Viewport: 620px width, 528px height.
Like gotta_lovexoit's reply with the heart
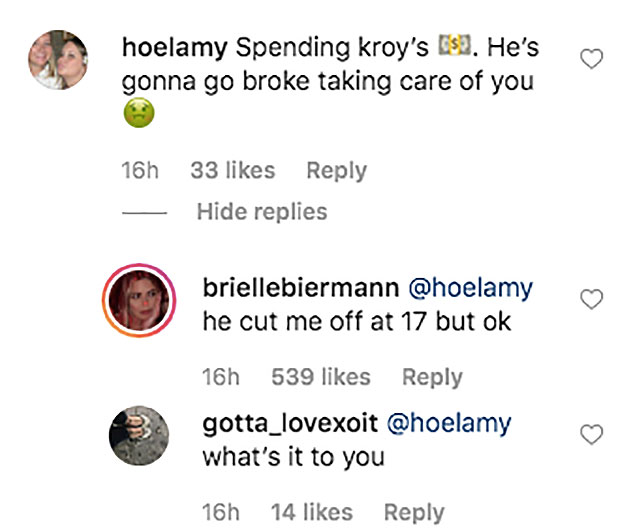(592, 434)
